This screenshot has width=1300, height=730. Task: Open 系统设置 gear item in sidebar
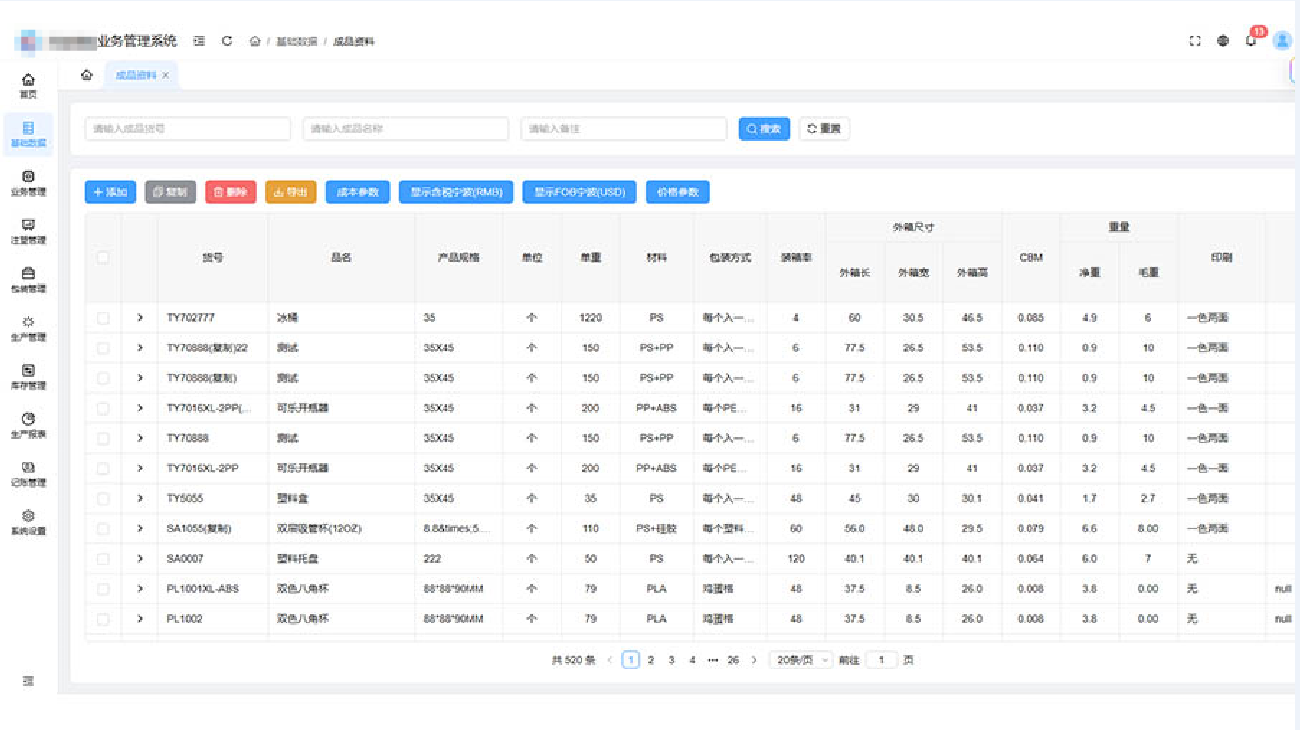[x=28, y=523]
